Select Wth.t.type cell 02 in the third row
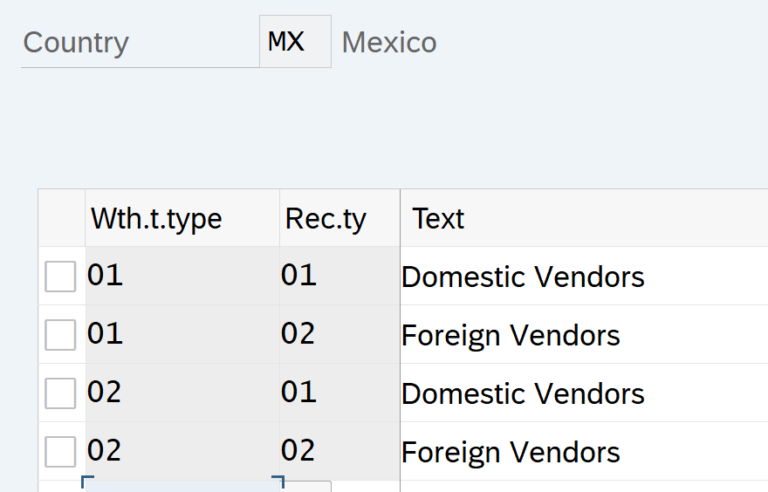Viewport: 768px width, 492px height. [x=182, y=393]
